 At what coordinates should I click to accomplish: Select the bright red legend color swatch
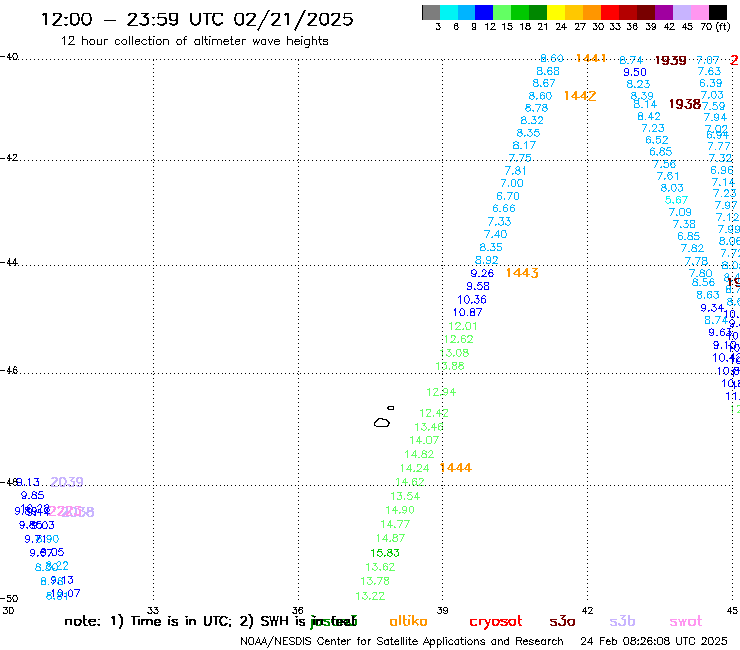(610, 12)
